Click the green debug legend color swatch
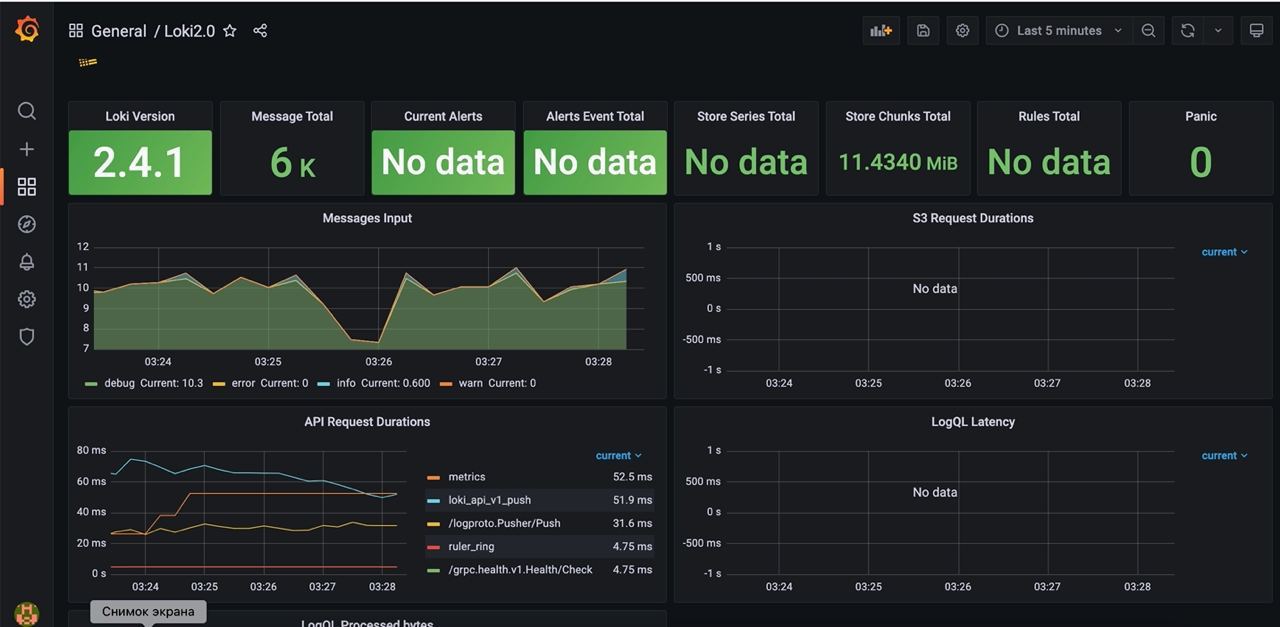The width and height of the screenshot is (1280, 627). (91, 383)
